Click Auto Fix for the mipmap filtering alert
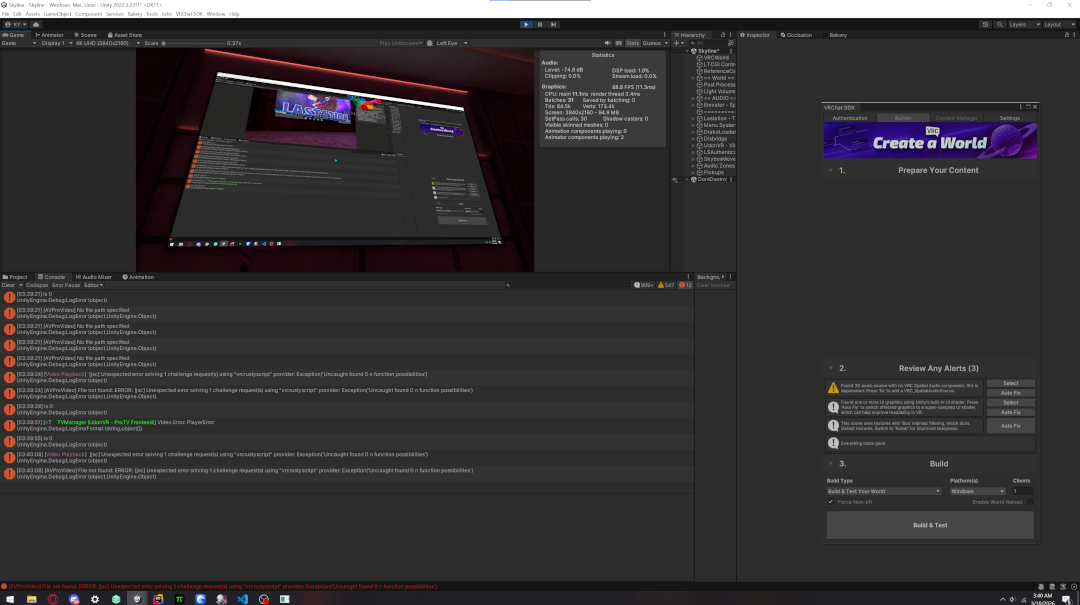 [1010, 426]
